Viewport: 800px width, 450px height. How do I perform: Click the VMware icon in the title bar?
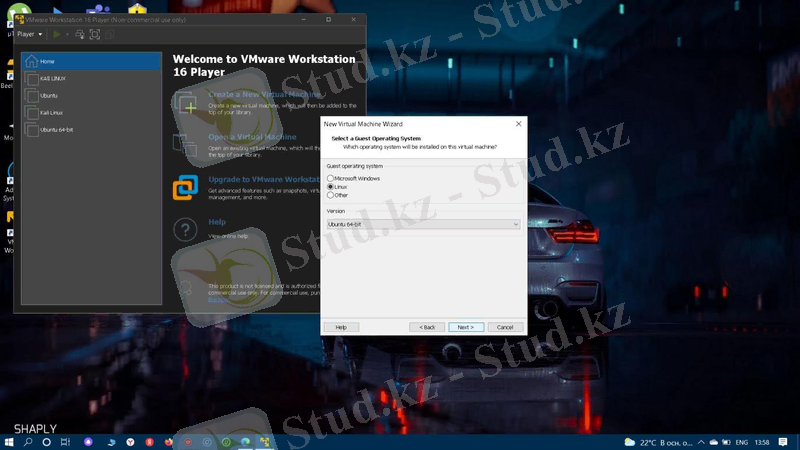coord(19,19)
